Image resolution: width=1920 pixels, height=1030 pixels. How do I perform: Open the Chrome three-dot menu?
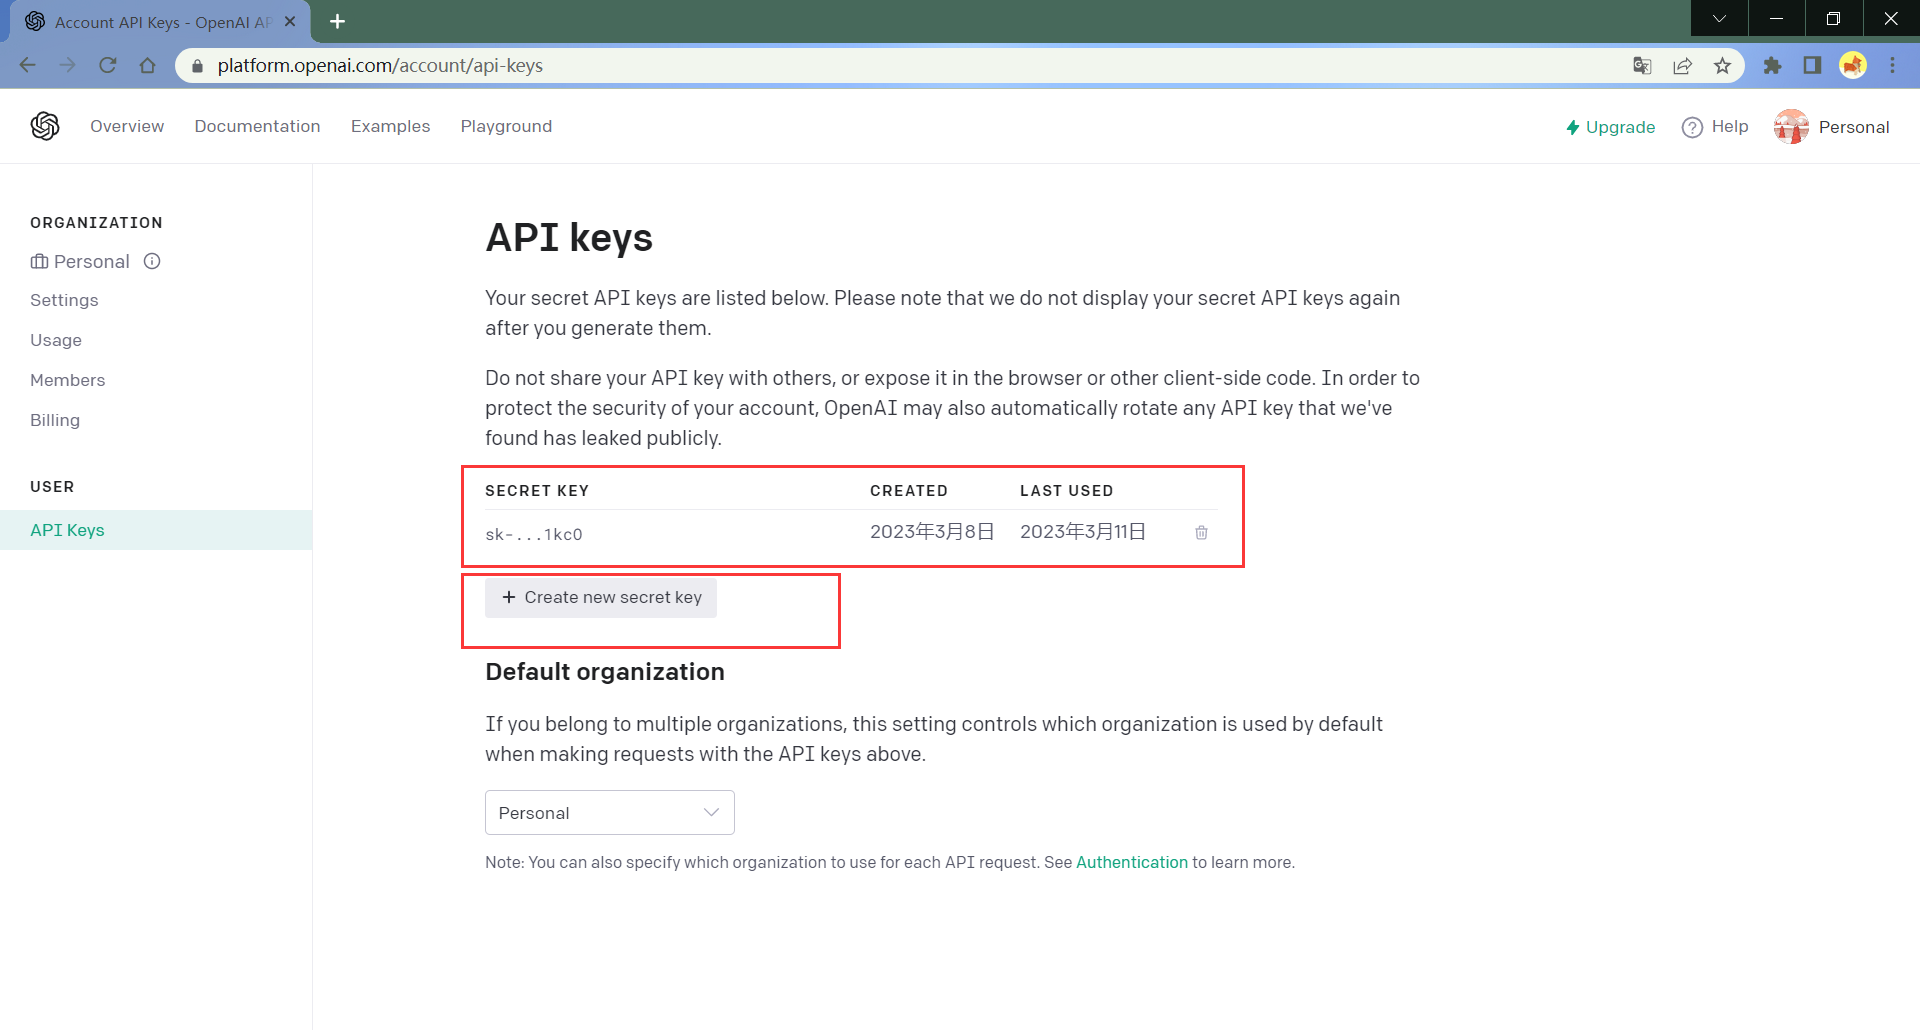[1892, 66]
